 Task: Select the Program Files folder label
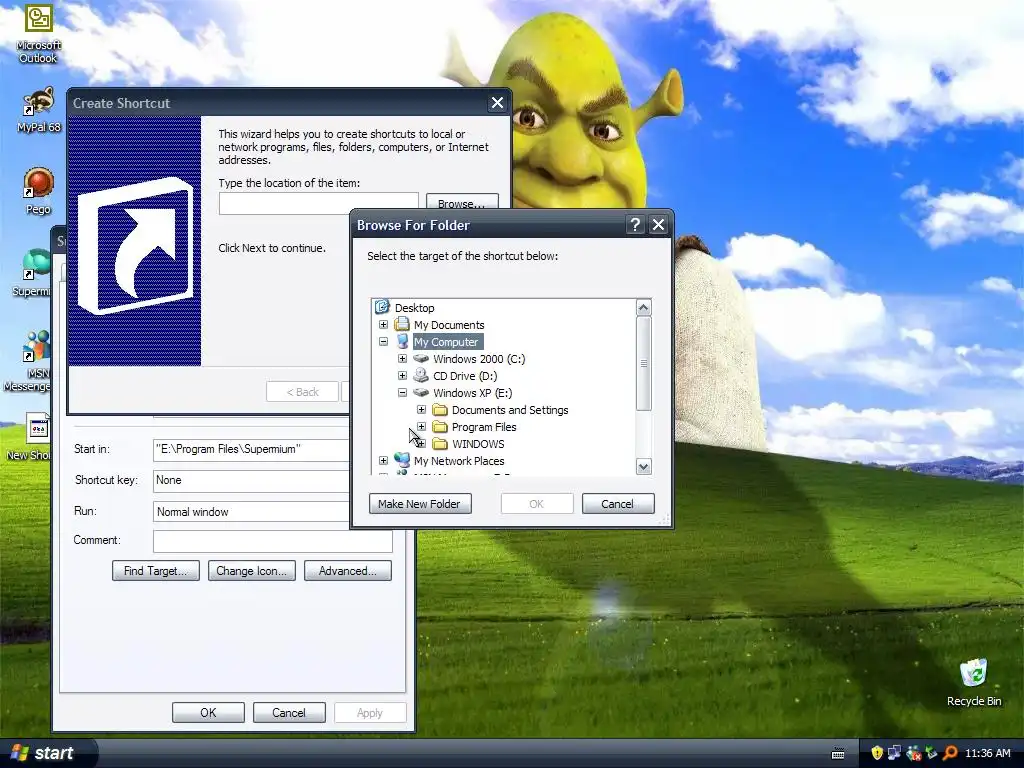pos(484,427)
